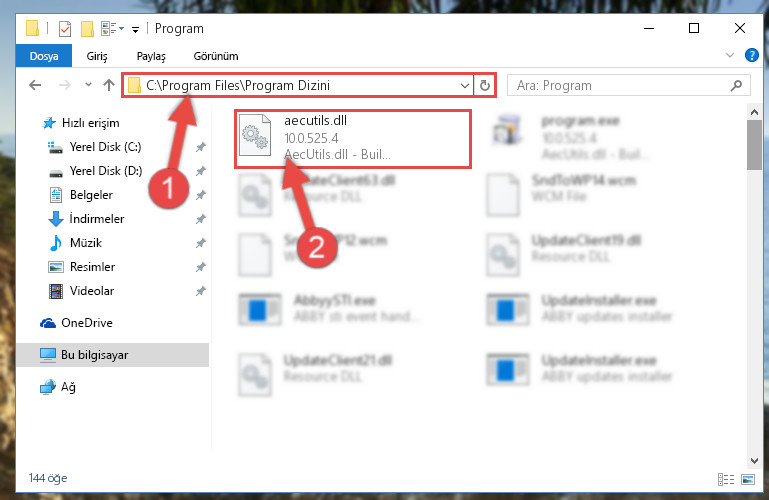This screenshot has width=769, height=500.
Task: Click the Properties checkmark quick access icon
Action: point(65,29)
